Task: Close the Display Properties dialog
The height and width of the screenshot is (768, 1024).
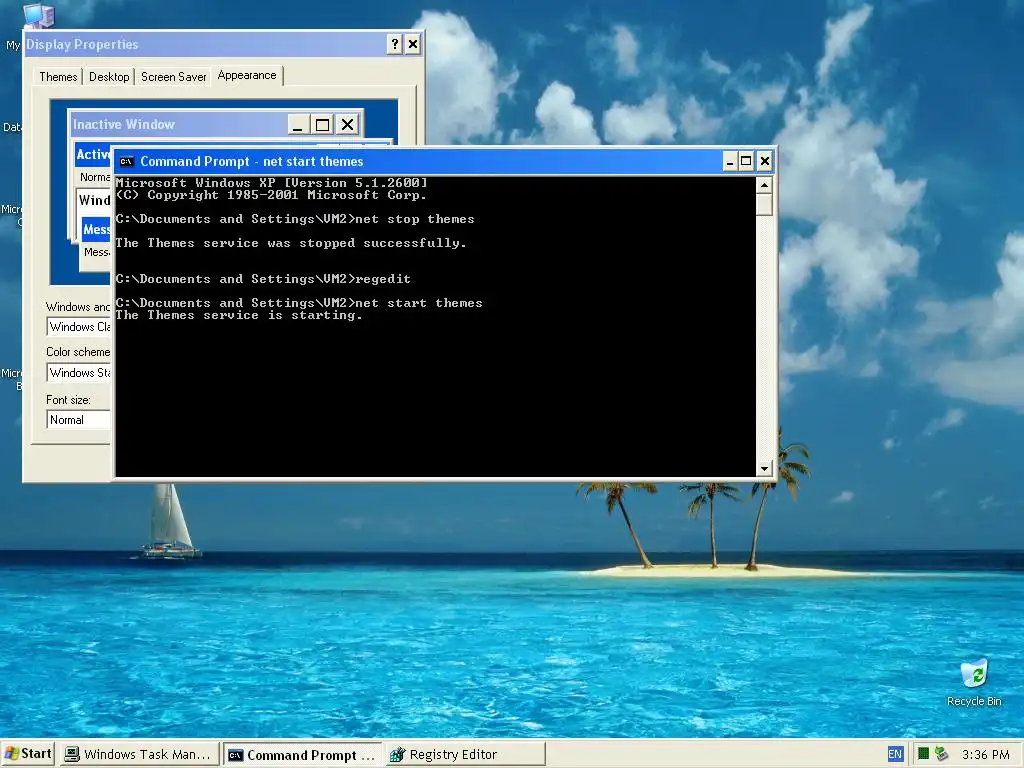Action: 413,44
